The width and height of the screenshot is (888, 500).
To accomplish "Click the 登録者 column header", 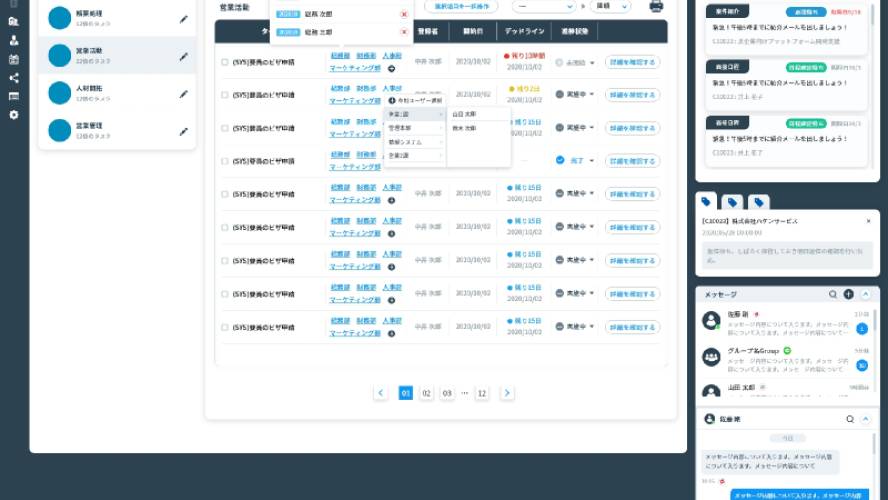I will point(428,32).
